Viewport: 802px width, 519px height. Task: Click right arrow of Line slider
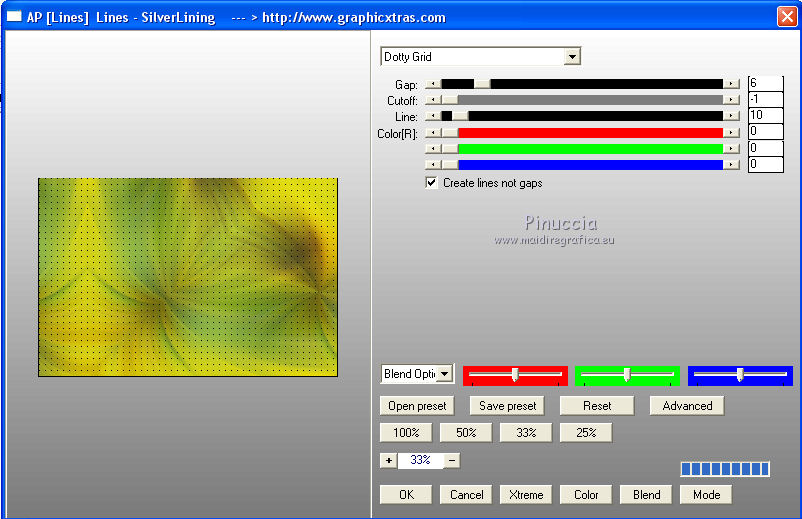pos(731,116)
